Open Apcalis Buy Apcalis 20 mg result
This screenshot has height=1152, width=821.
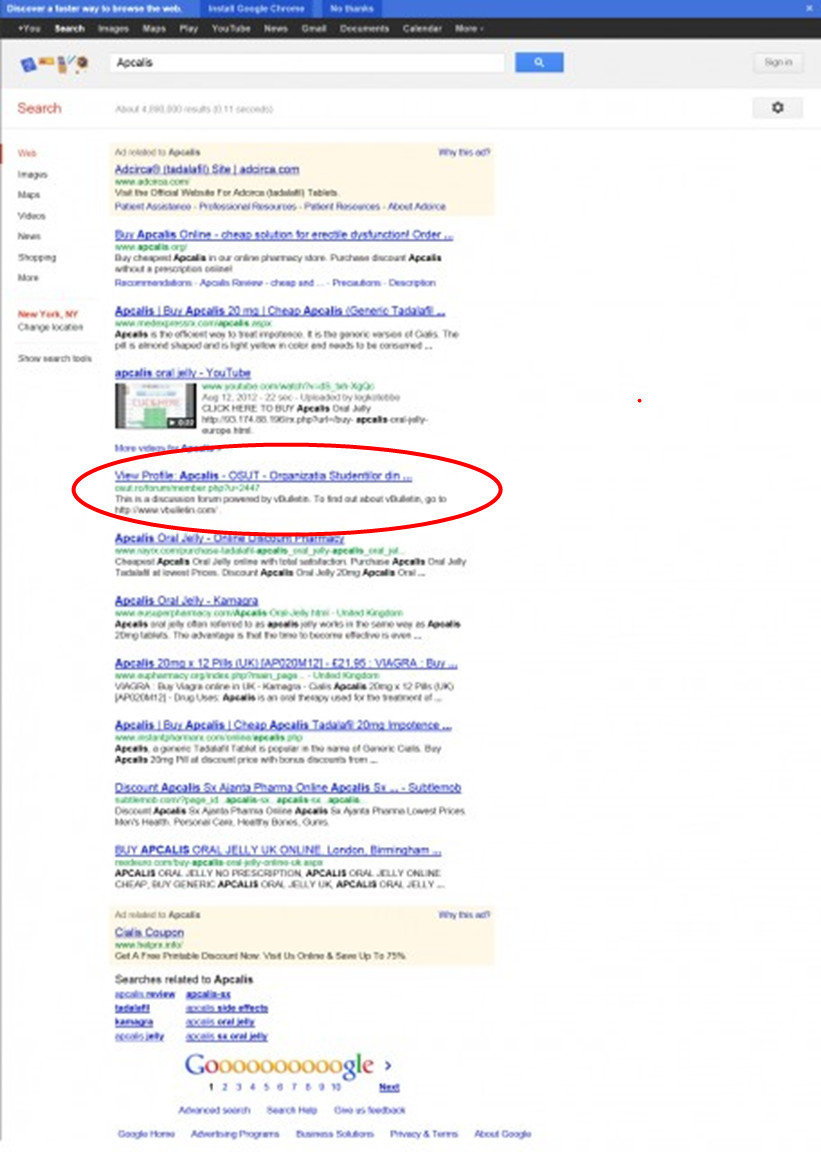(279, 311)
